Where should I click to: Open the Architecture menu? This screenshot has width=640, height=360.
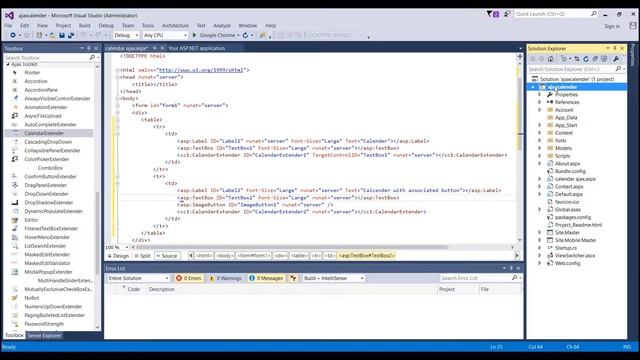175,26
